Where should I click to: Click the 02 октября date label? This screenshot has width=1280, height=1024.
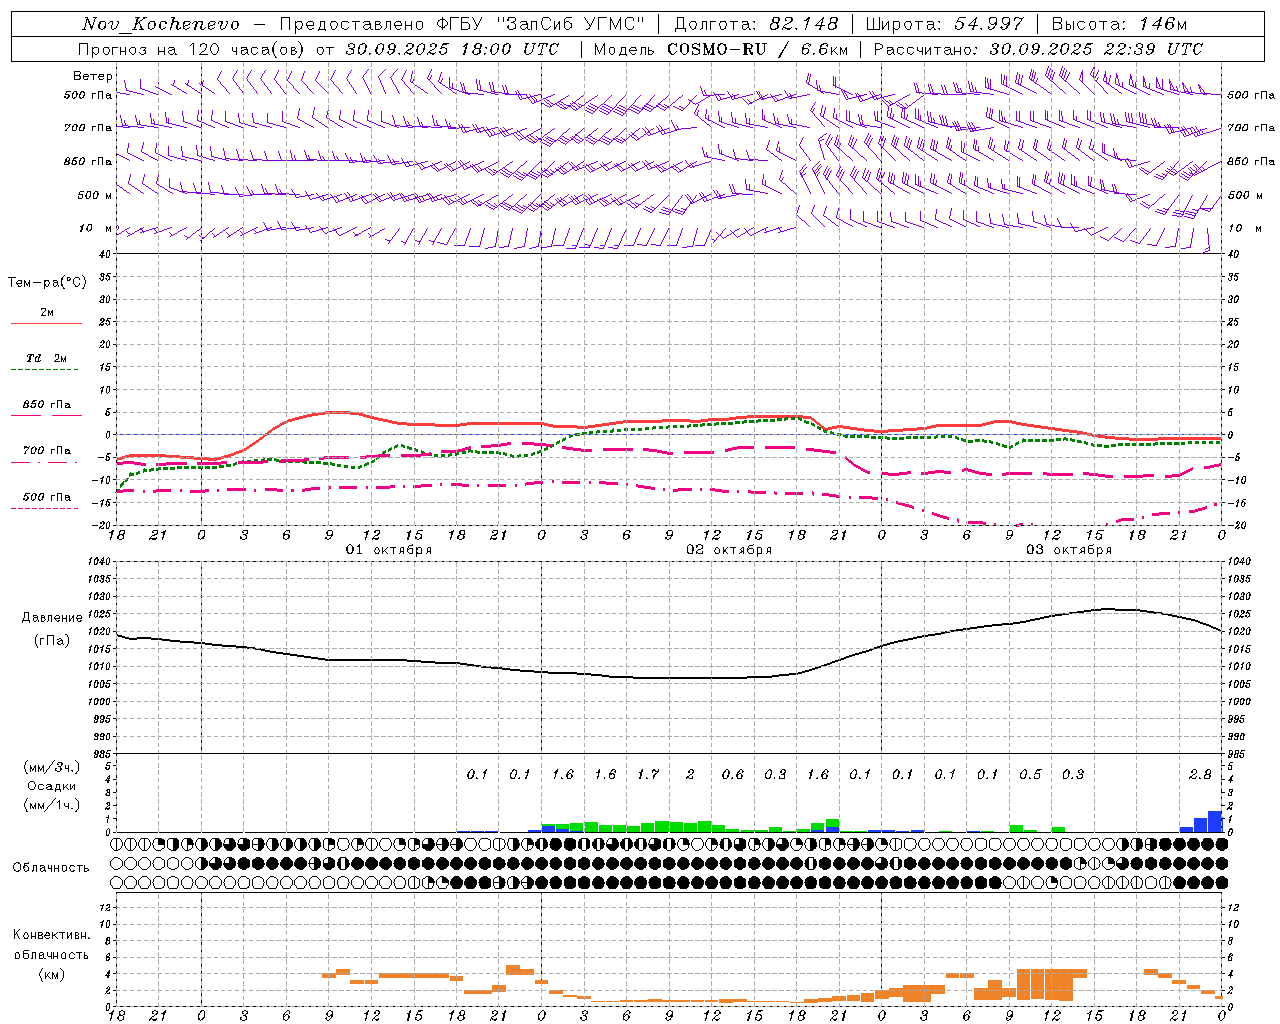729,550
